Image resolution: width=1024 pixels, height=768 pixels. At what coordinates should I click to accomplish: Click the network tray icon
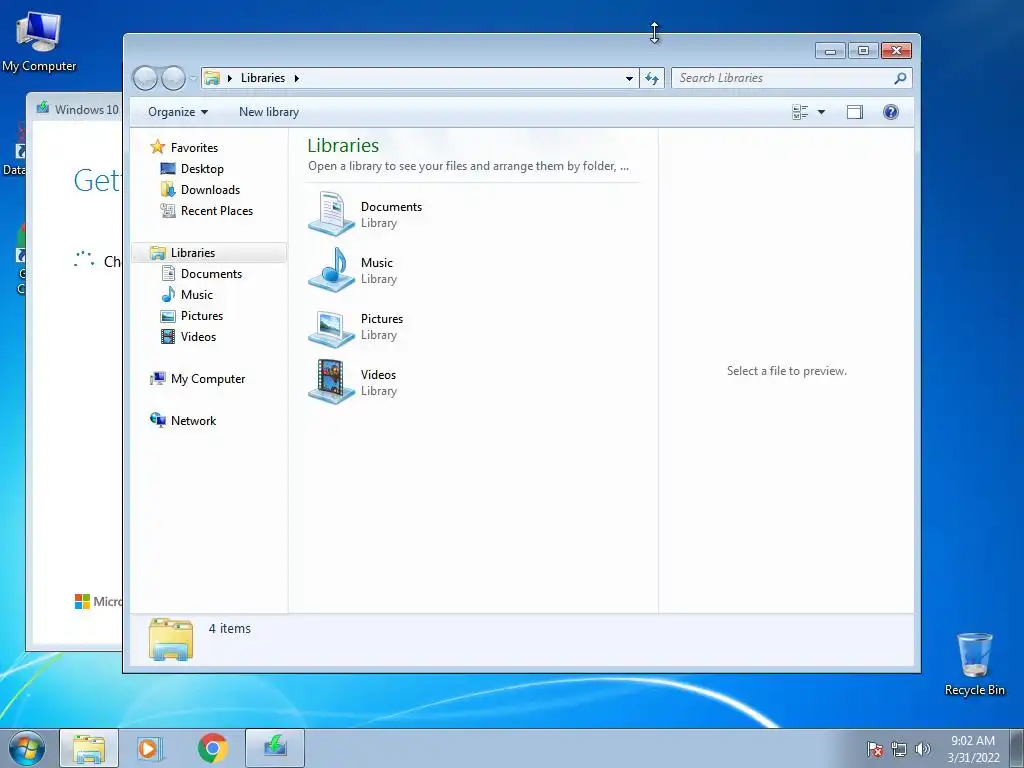pyautogui.click(x=899, y=749)
